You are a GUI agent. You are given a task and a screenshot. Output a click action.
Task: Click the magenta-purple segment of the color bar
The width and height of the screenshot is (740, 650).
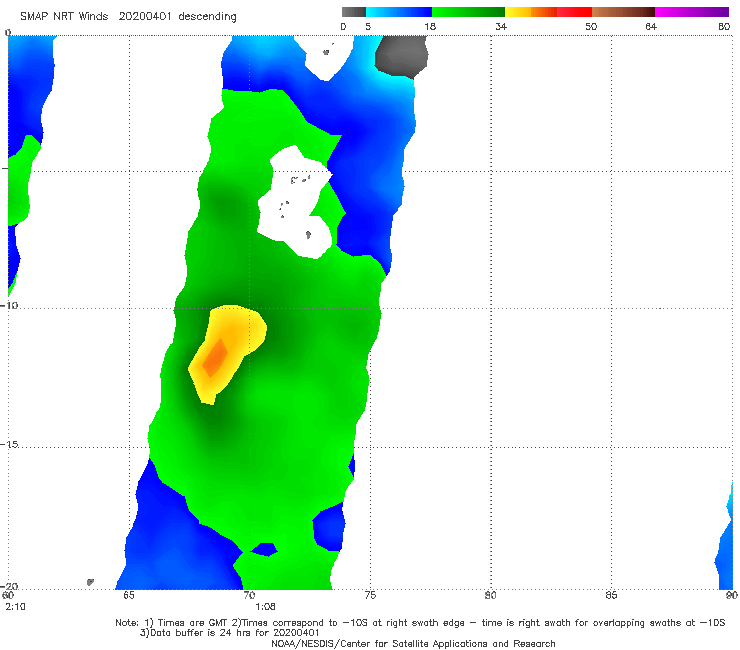692,12
